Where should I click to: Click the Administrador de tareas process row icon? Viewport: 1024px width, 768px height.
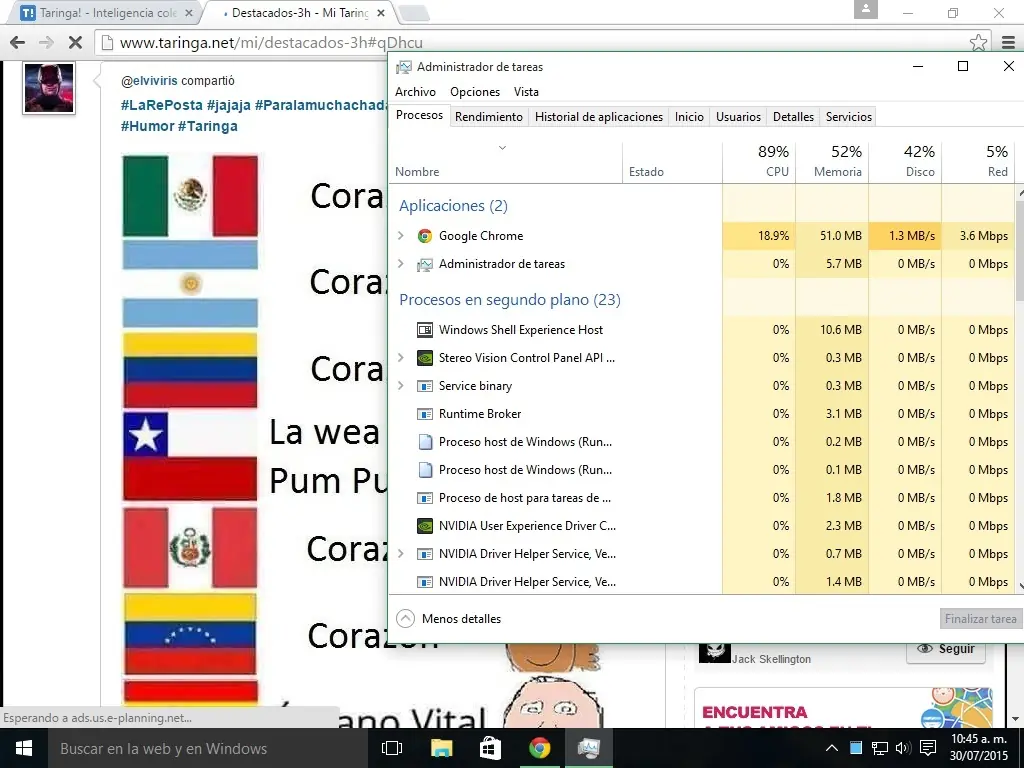point(424,264)
